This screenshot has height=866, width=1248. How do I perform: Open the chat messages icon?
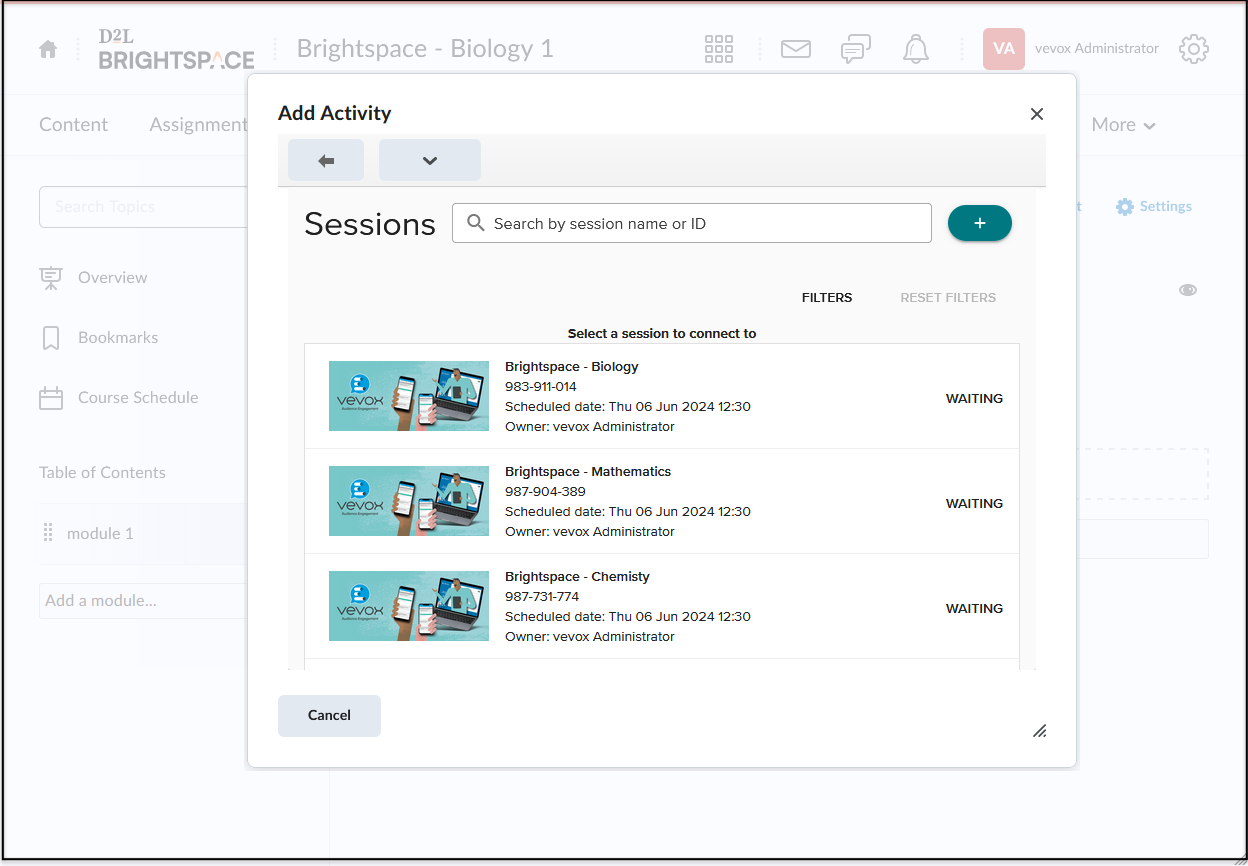click(x=855, y=48)
